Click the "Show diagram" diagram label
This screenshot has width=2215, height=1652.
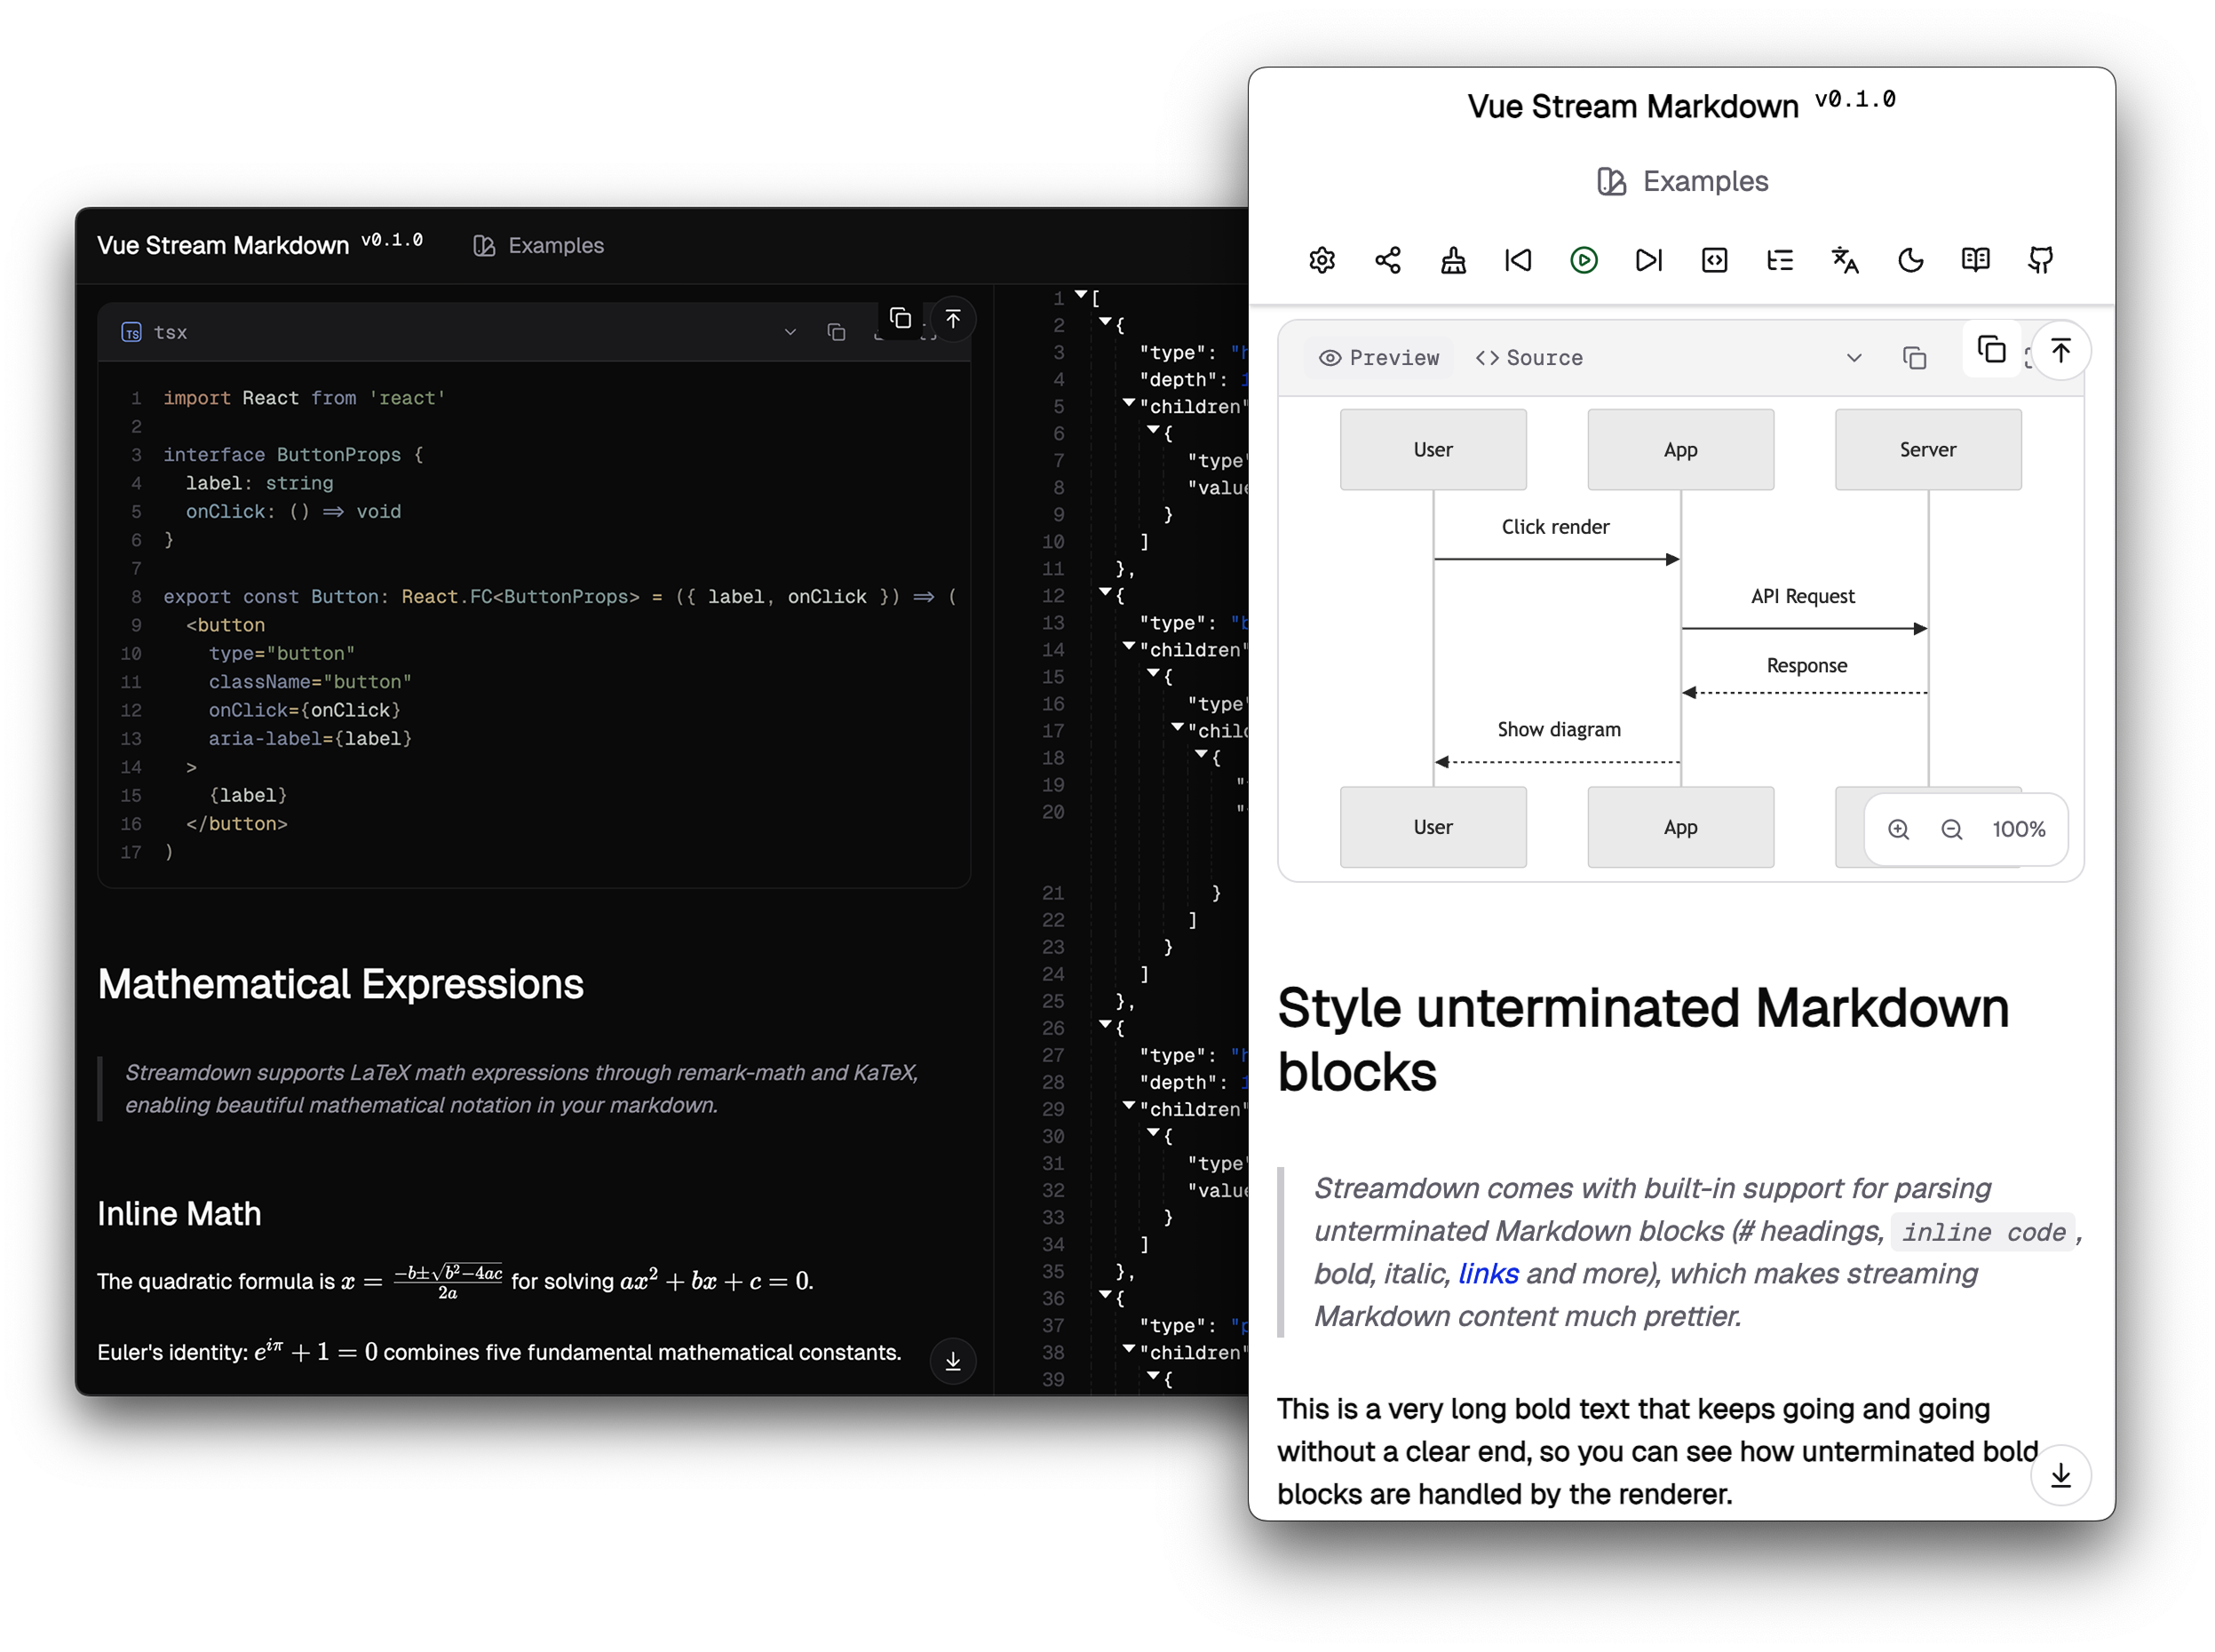click(x=1559, y=730)
